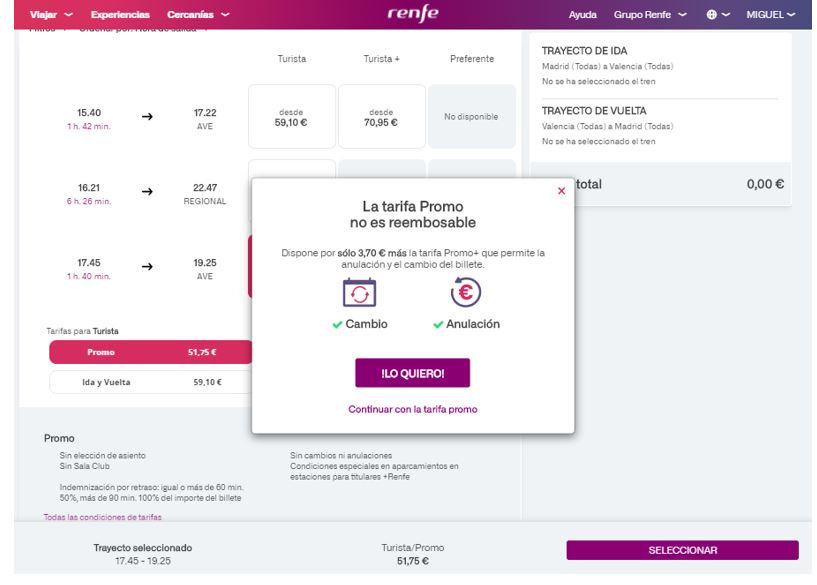Viewport: 817px width, 585px height.
Task: Expand the Cercanías dropdown
Action: tap(197, 15)
